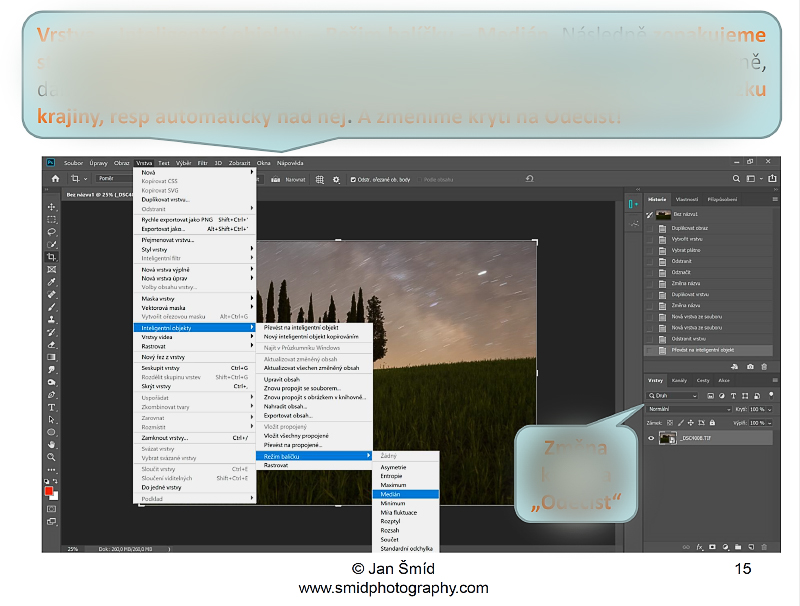Select the Ellipse shape tool
Screen dimensions: 800x606
(x=52, y=432)
